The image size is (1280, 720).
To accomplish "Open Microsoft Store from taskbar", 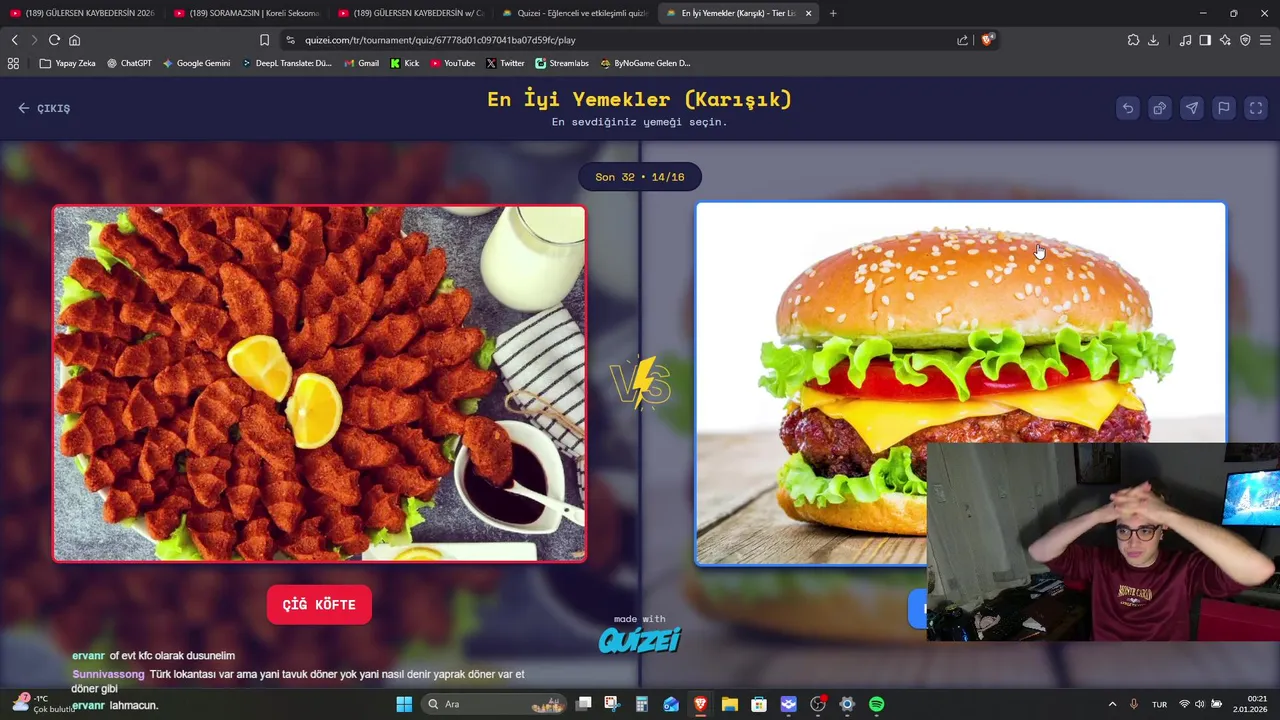I will tap(759, 704).
